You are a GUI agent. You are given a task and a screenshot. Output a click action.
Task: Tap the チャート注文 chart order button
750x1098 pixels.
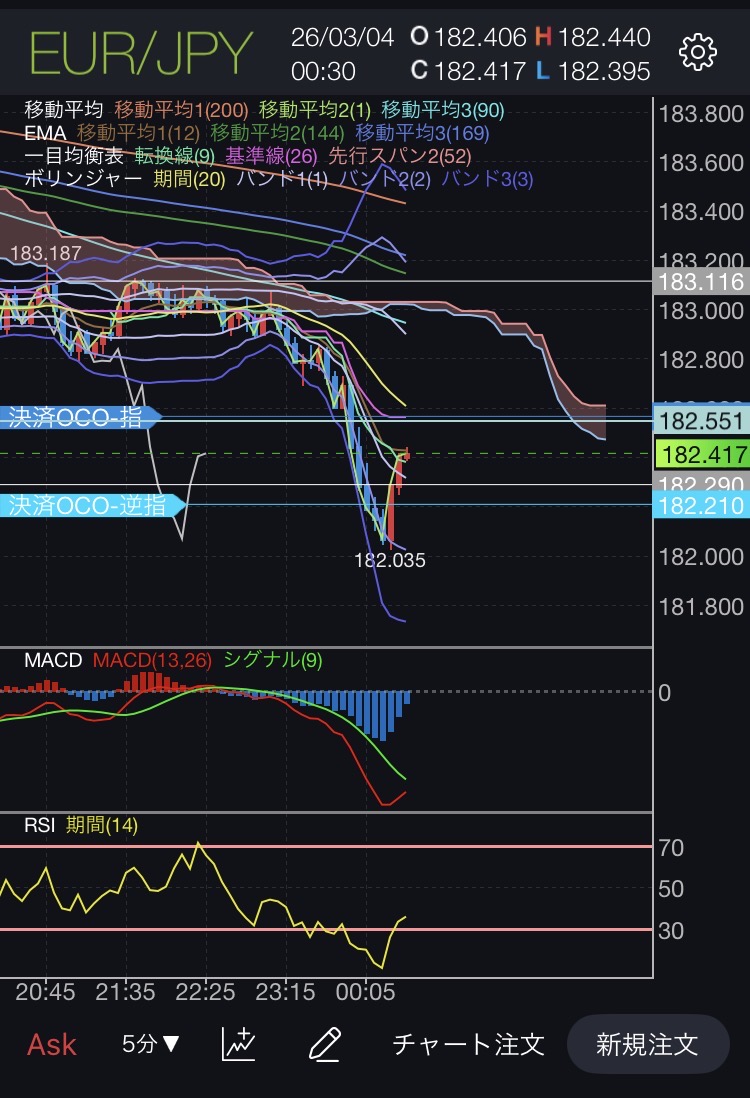[468, 1045]
